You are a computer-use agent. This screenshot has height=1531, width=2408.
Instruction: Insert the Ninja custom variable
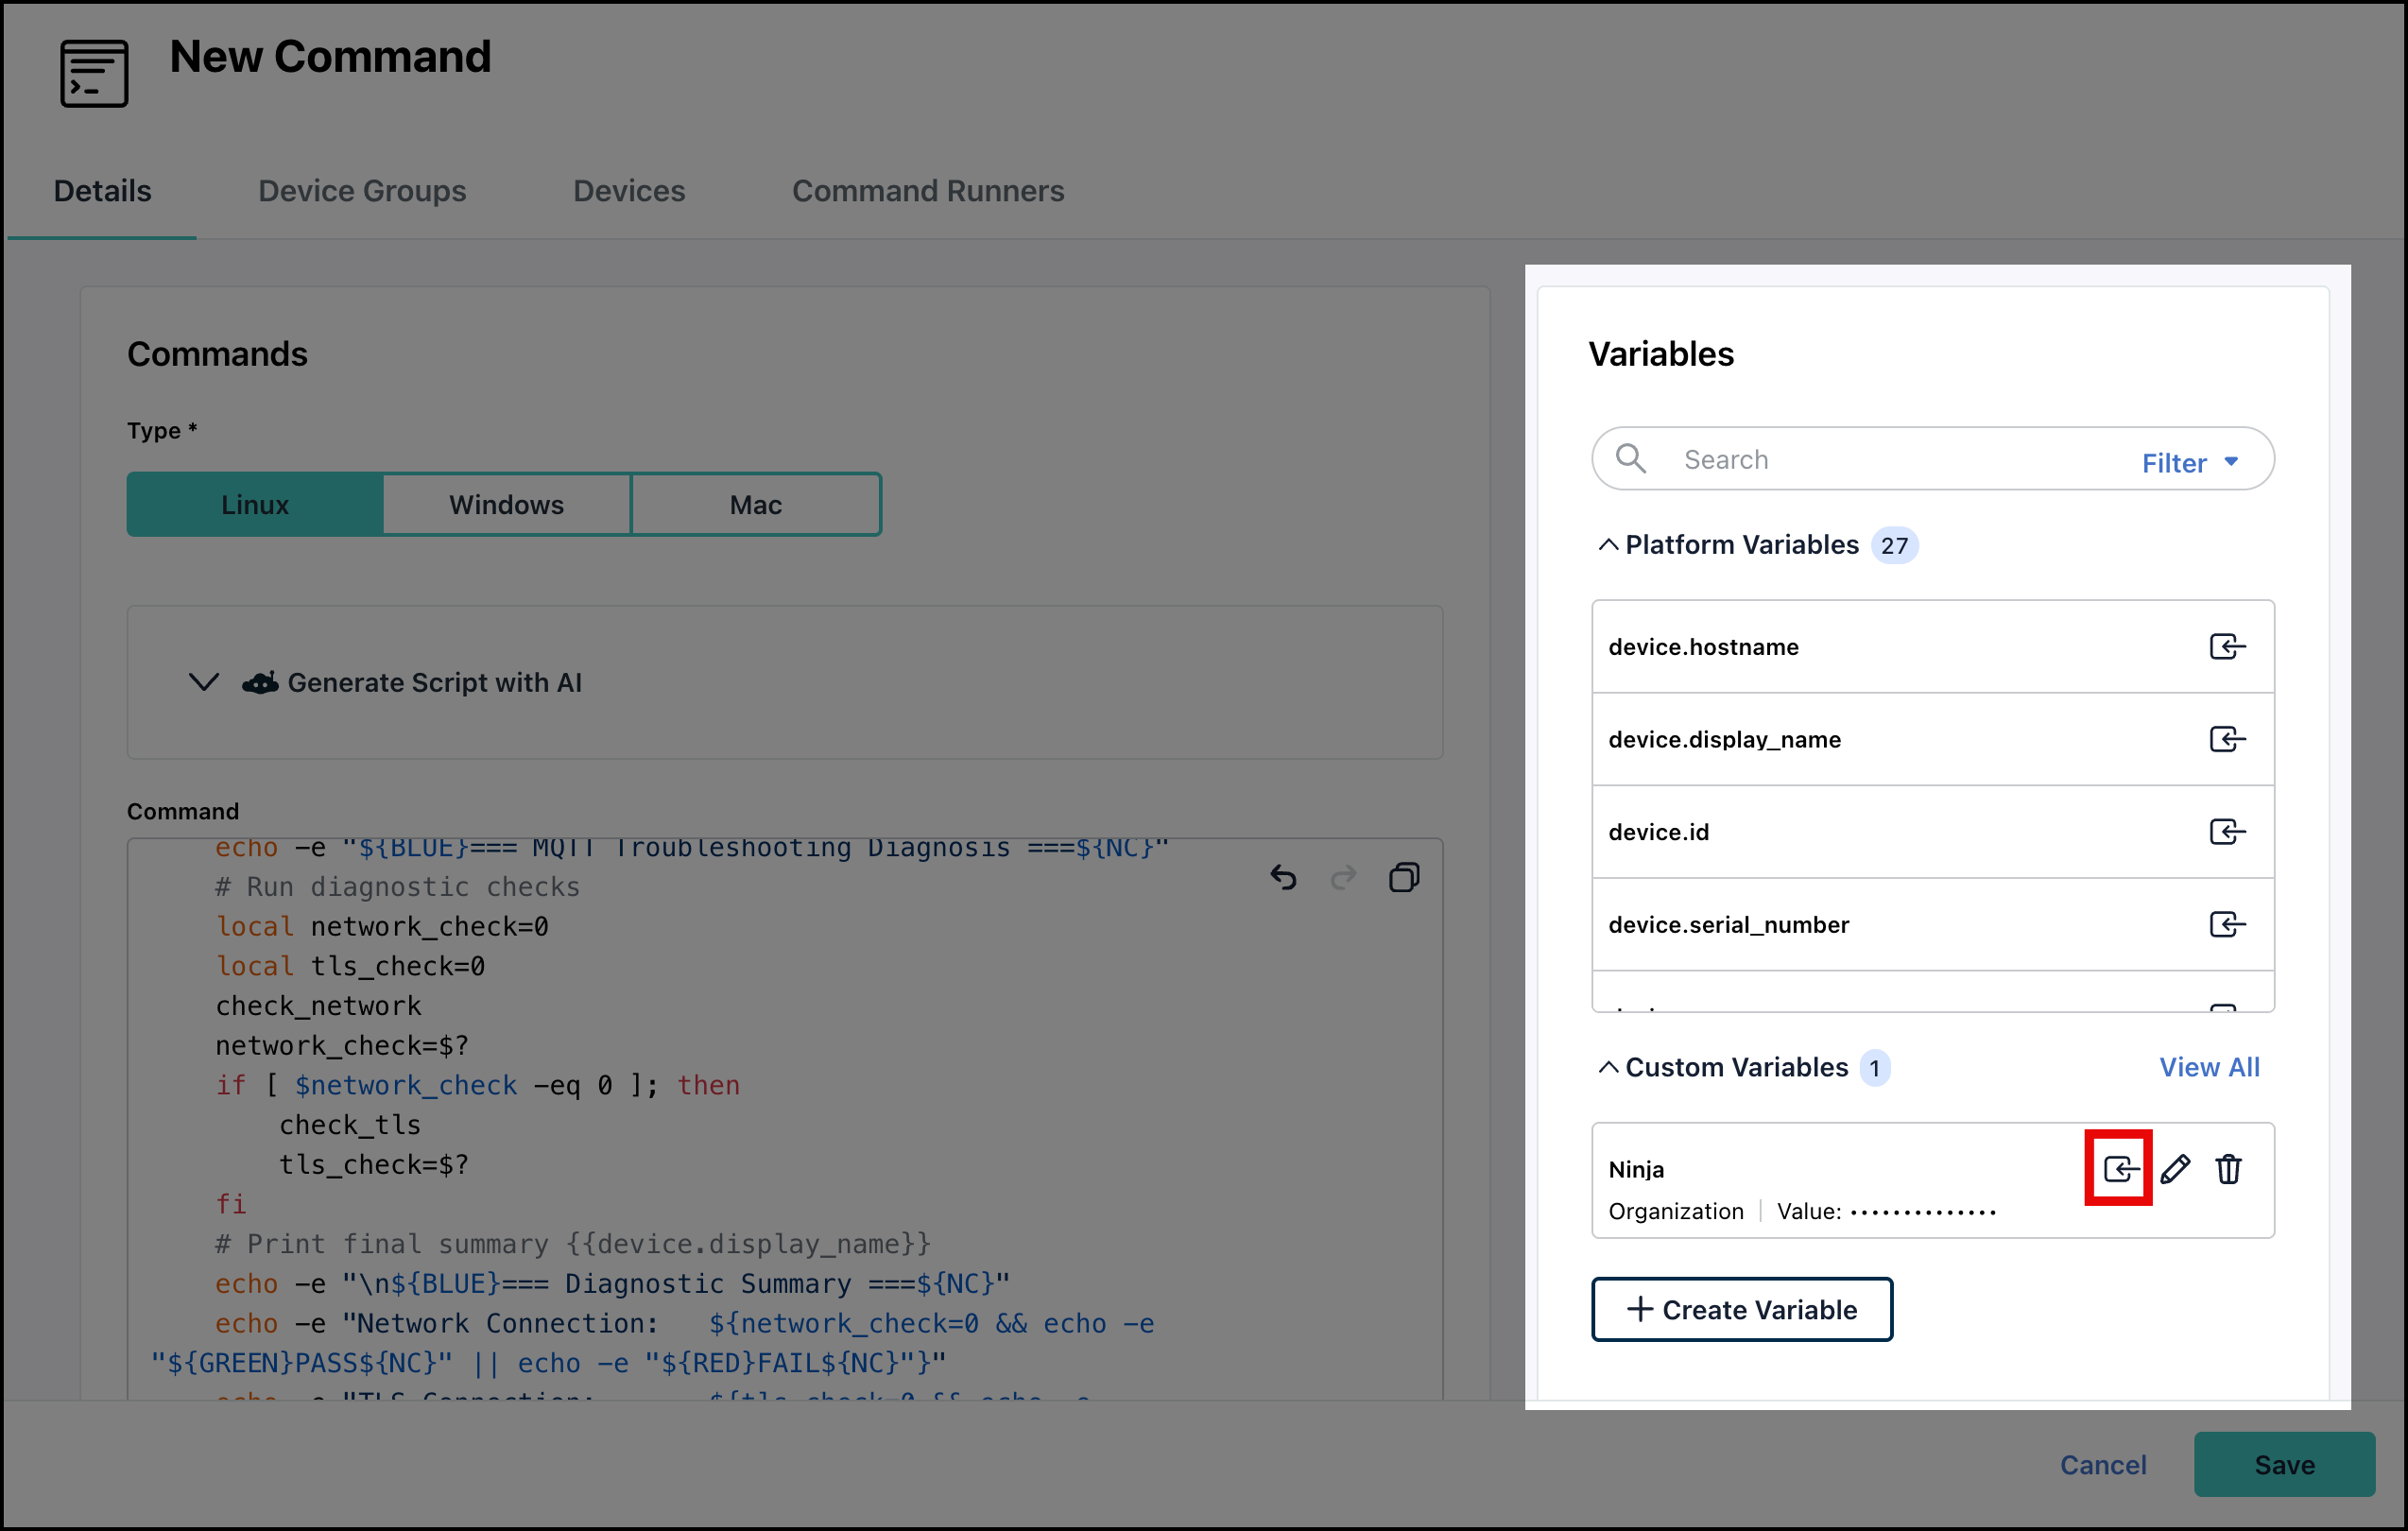(2119, 1168)
